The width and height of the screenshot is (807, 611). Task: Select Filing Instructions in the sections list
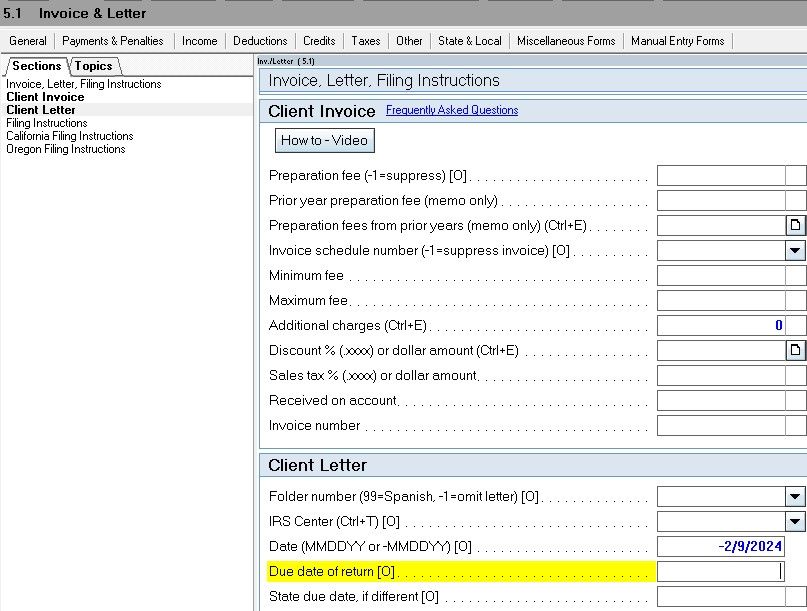pyautogui.click(x=45, y=123)
